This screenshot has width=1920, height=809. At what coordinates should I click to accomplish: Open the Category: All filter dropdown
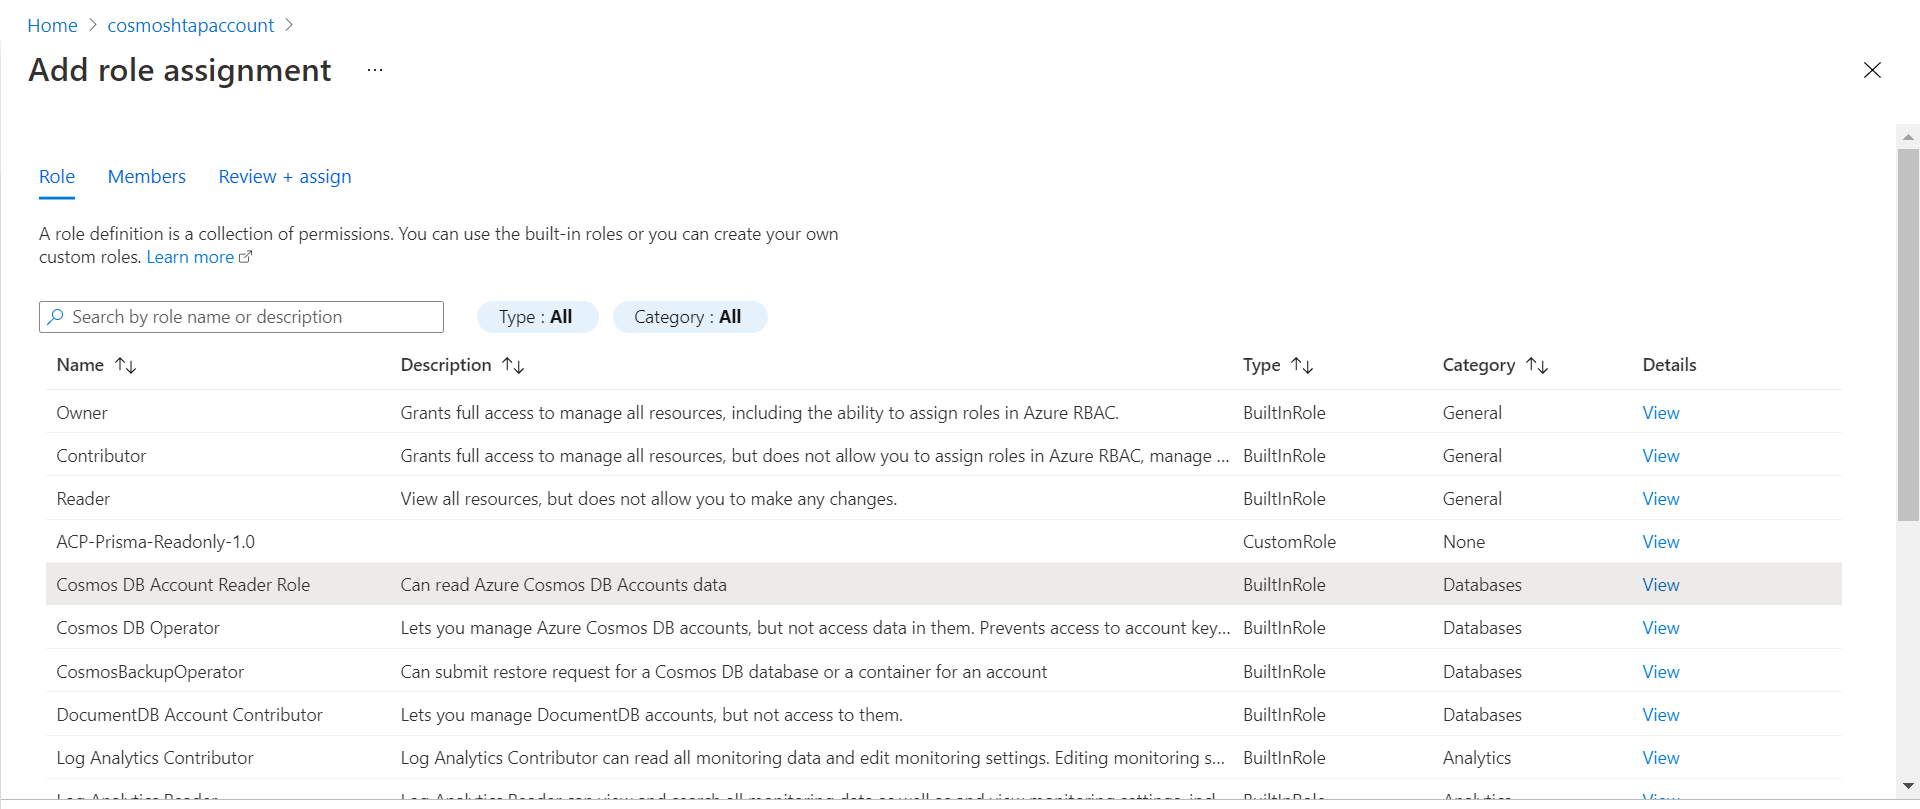pyautogui.click(x=689, y=317)
